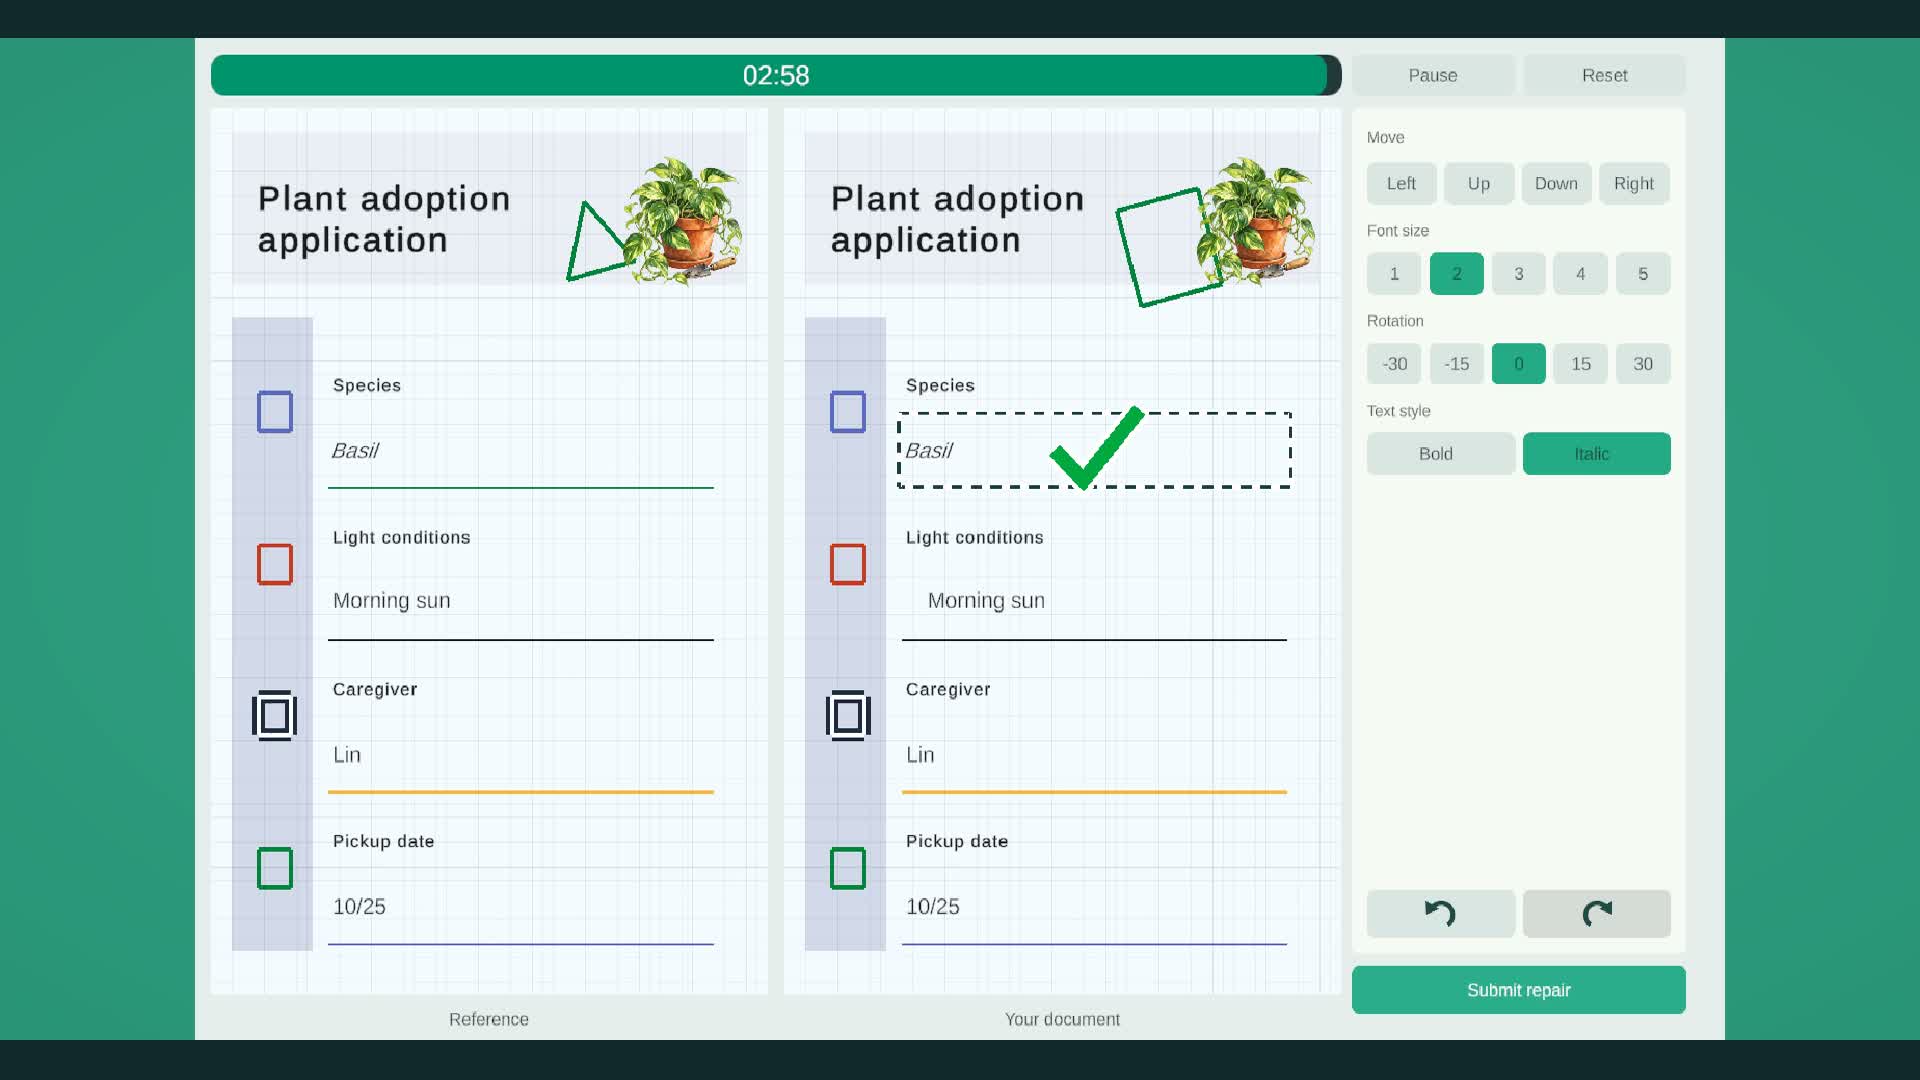Viewport: 1920px width, 1080px height.
Task: Click the Your document caption
Action: (x=1062, y=1019)
